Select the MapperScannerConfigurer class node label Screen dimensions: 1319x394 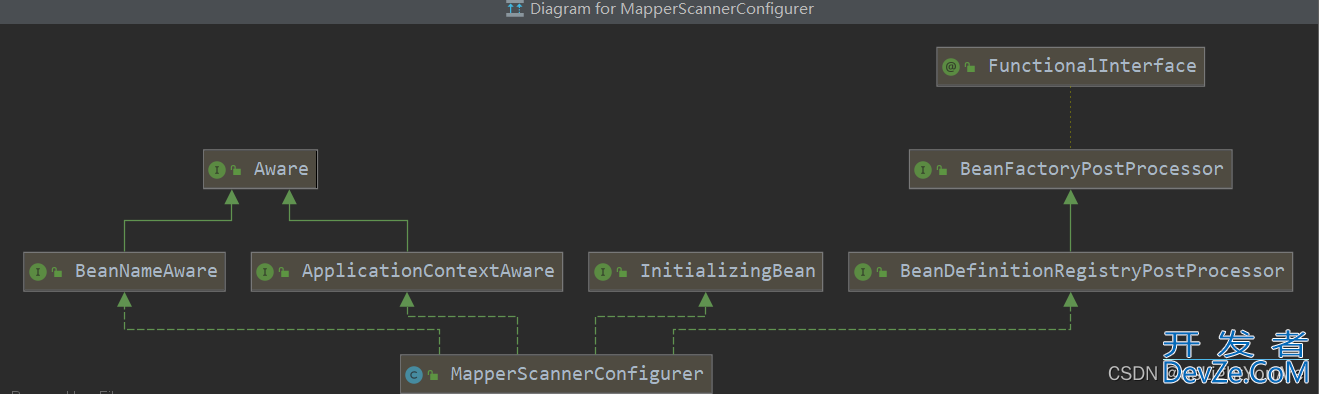point(577,374)
